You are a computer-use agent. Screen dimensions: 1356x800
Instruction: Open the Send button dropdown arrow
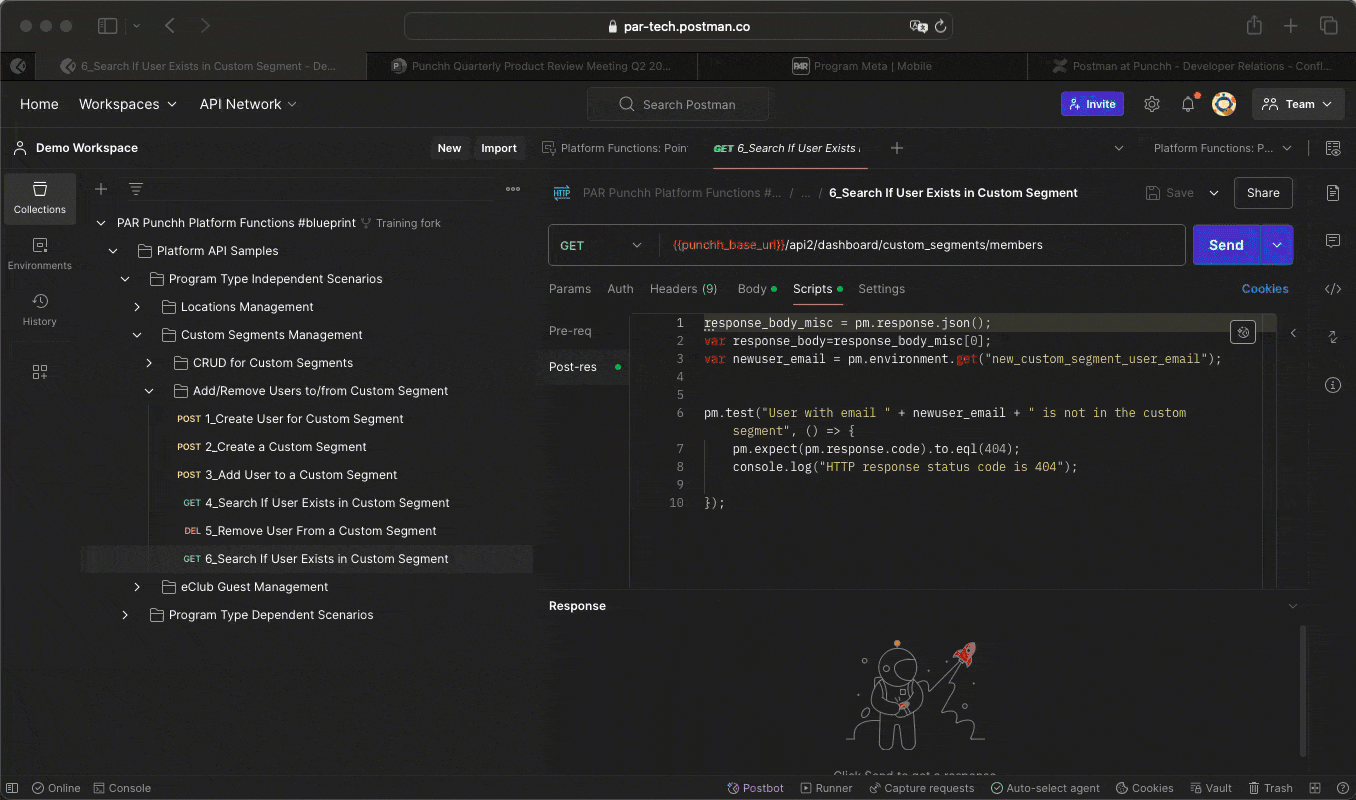(1277, 245)
